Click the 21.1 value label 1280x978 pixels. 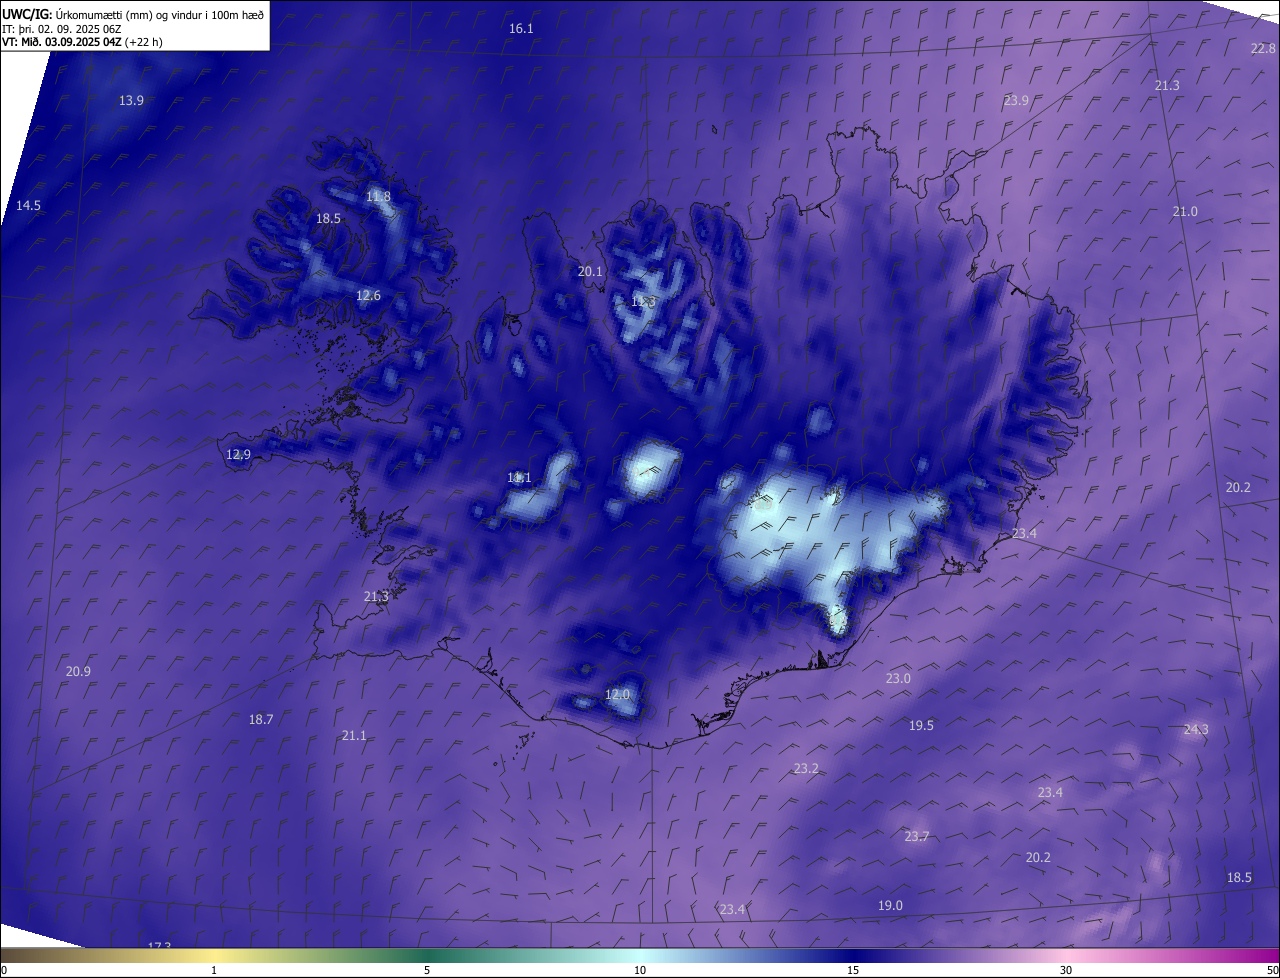point(354,735)
